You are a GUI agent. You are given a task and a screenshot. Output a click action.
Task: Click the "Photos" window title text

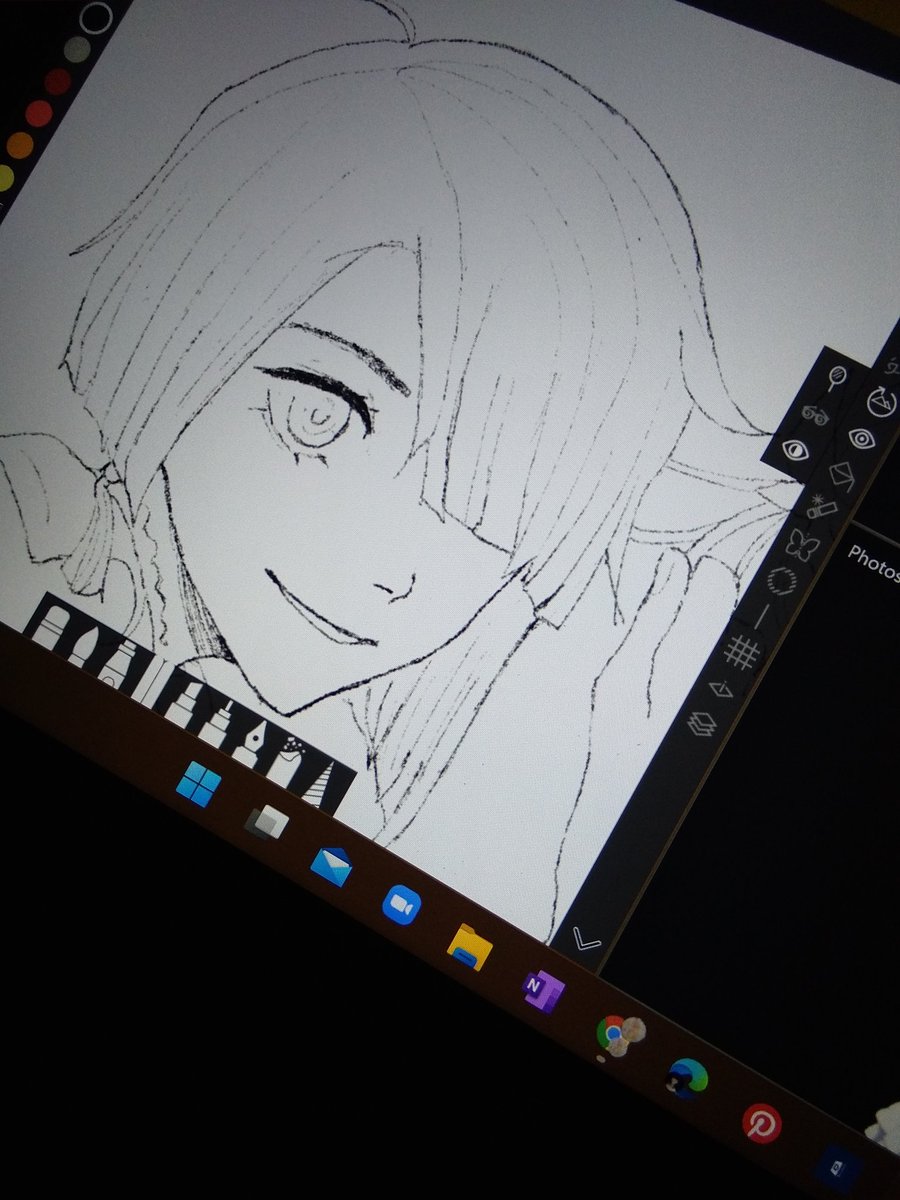(x=872, y=565)
